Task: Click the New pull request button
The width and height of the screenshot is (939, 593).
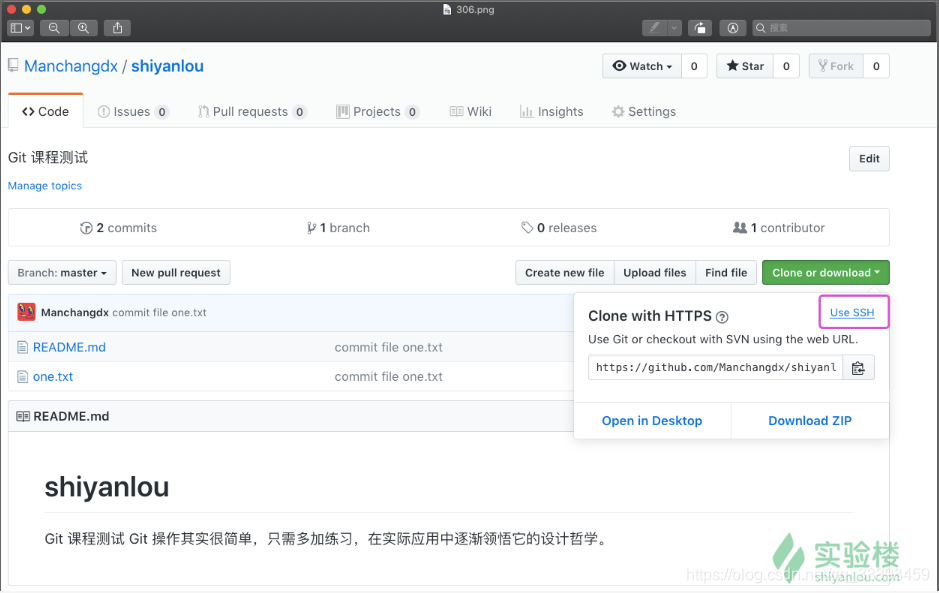Action: click(x=176, y=273)
